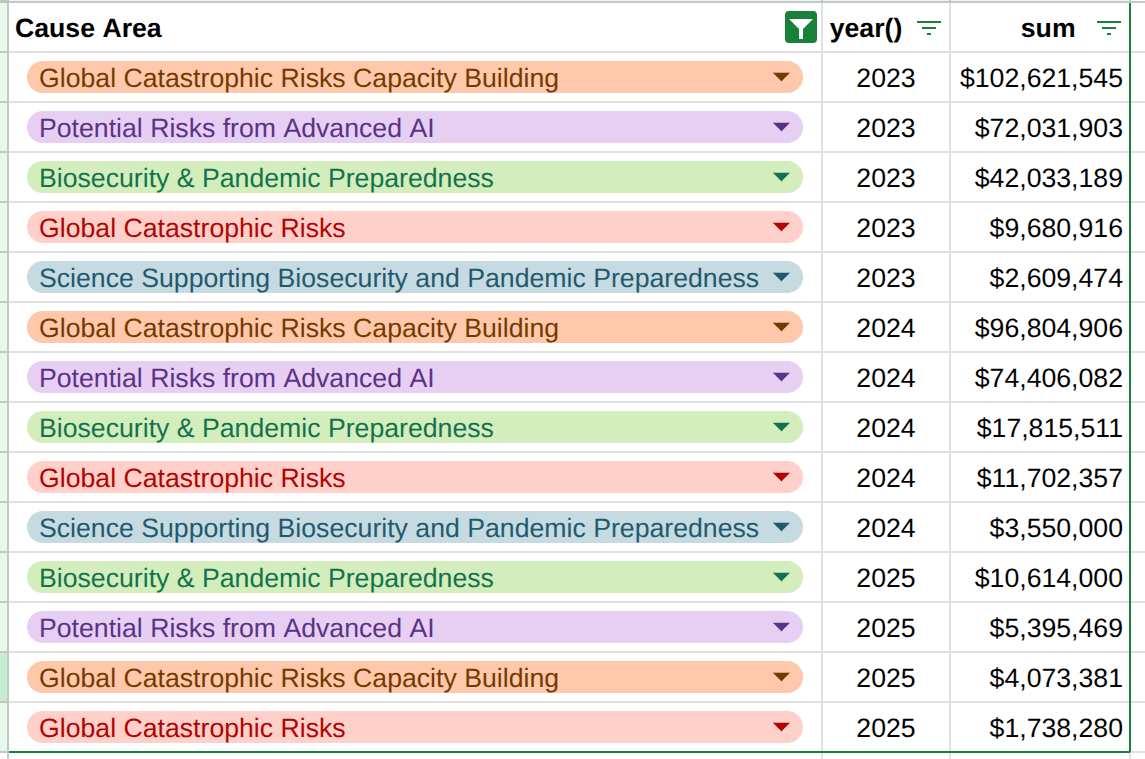Select the 2025 year cell beside $10,614,000

click(885, 578)
